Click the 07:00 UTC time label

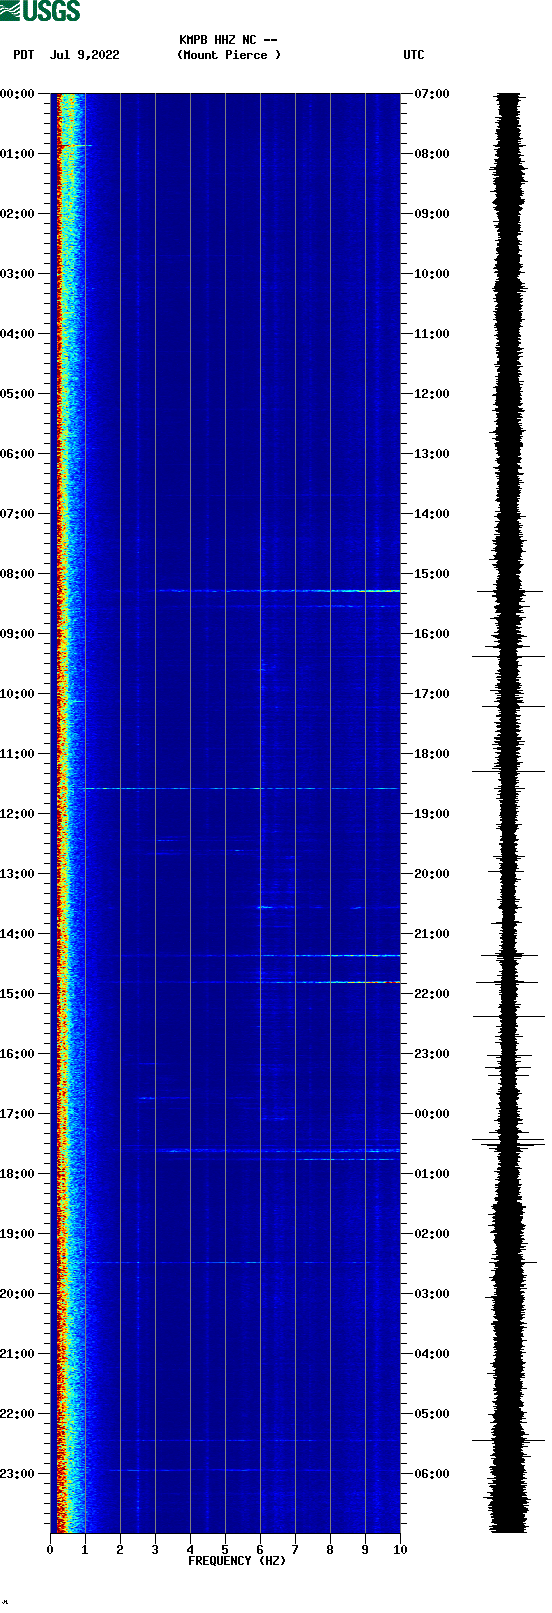point(432,94)
